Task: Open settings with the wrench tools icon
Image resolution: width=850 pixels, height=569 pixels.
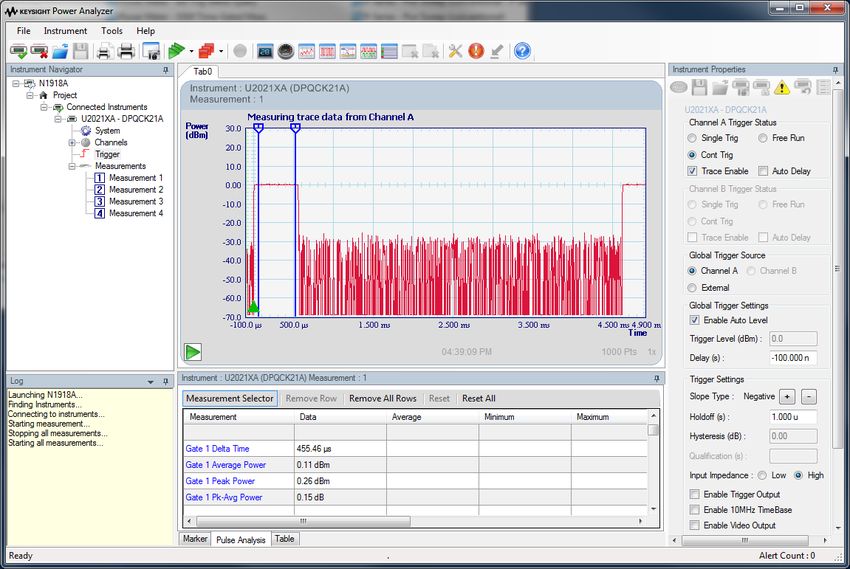Action: [x=455, y=51]
